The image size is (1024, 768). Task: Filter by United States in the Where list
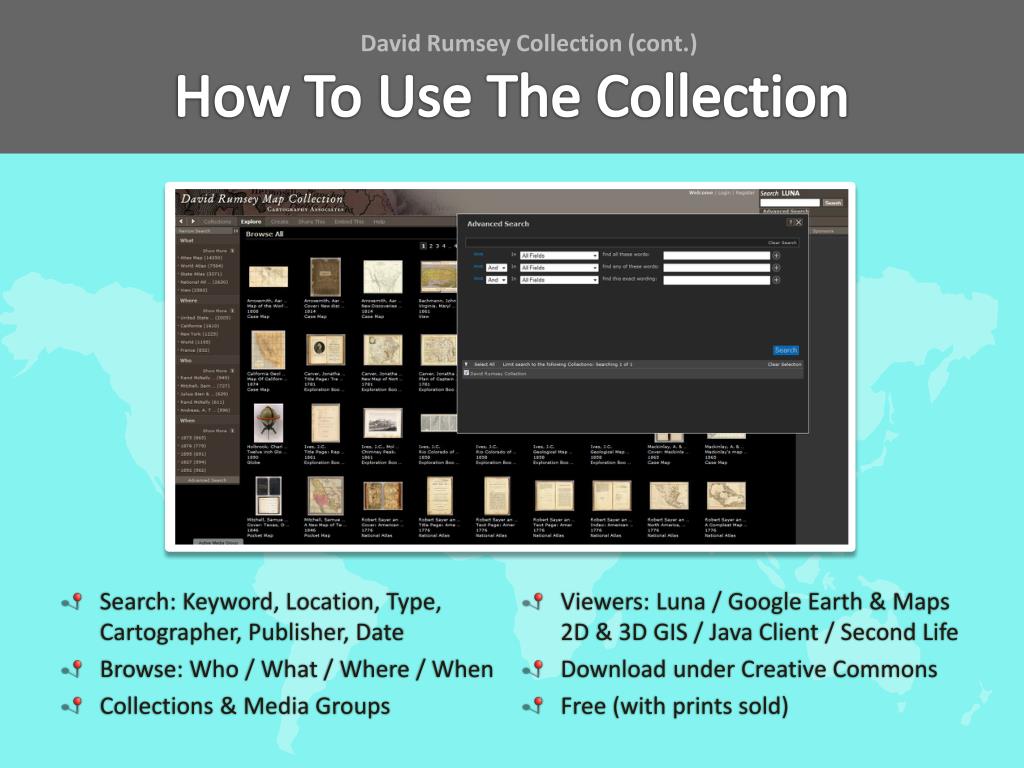[x=205, y=317]
